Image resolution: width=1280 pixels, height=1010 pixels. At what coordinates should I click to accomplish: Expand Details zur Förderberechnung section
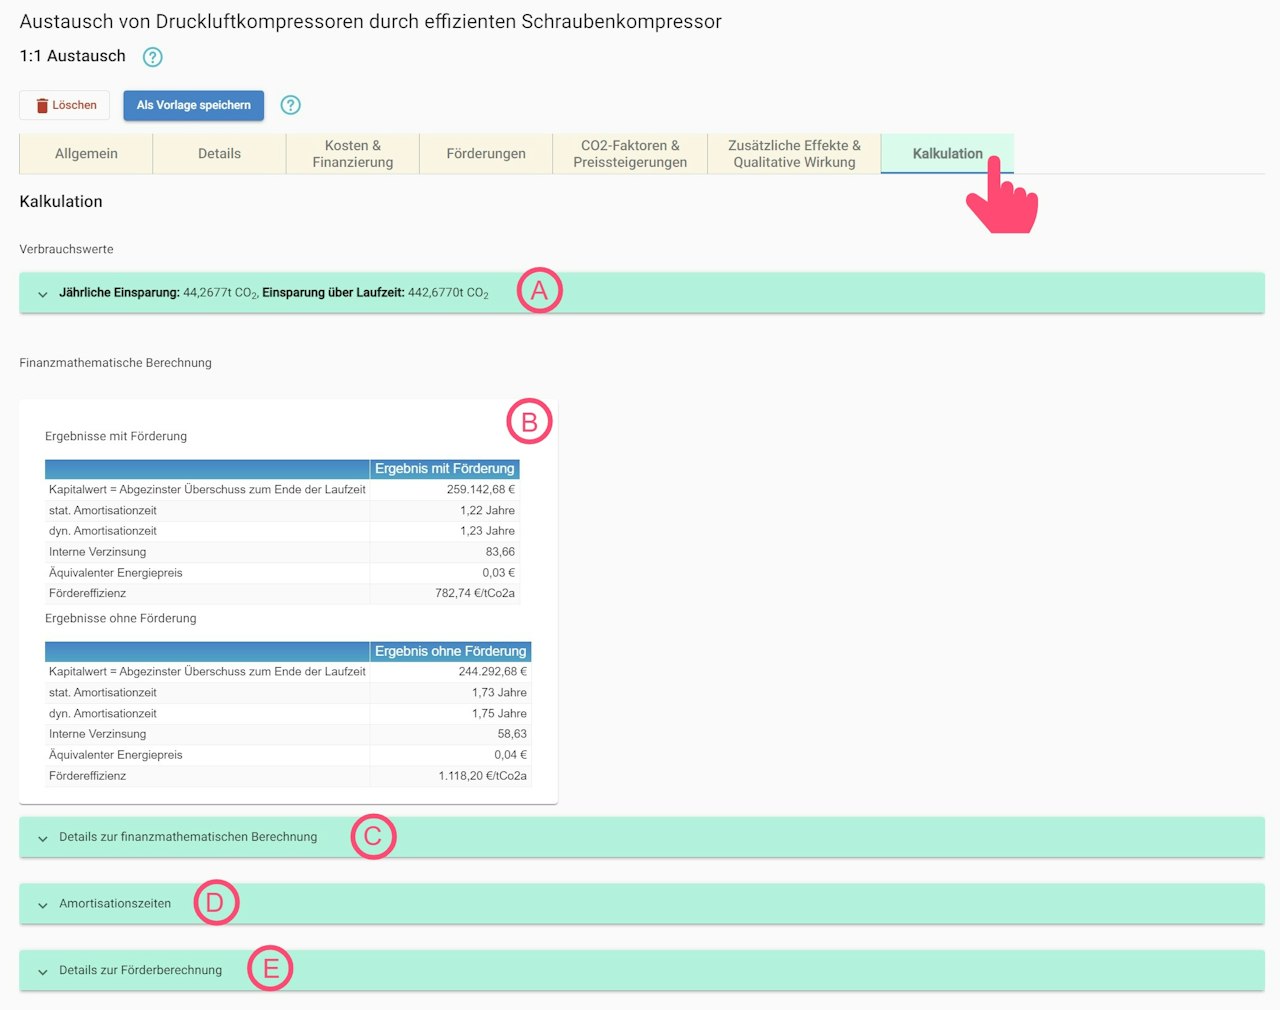[642, 970]
